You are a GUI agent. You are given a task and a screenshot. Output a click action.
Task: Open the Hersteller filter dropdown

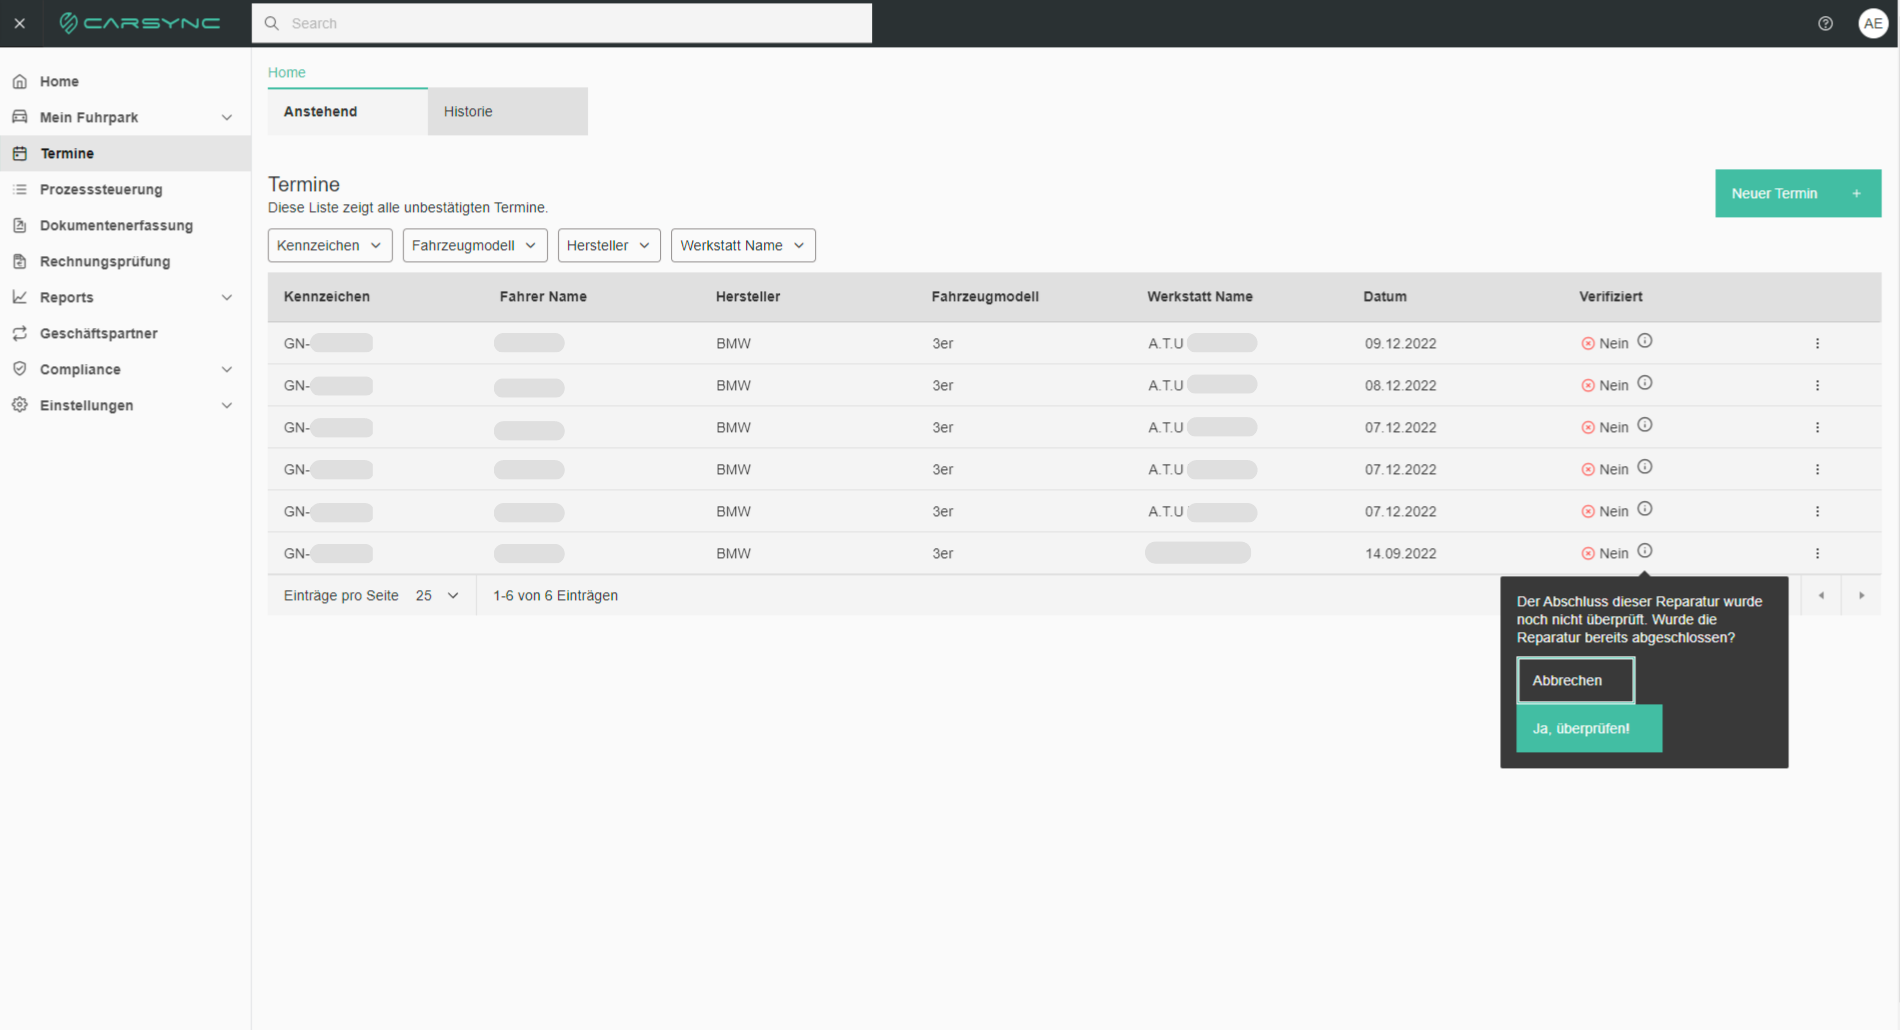pos(609,245)
